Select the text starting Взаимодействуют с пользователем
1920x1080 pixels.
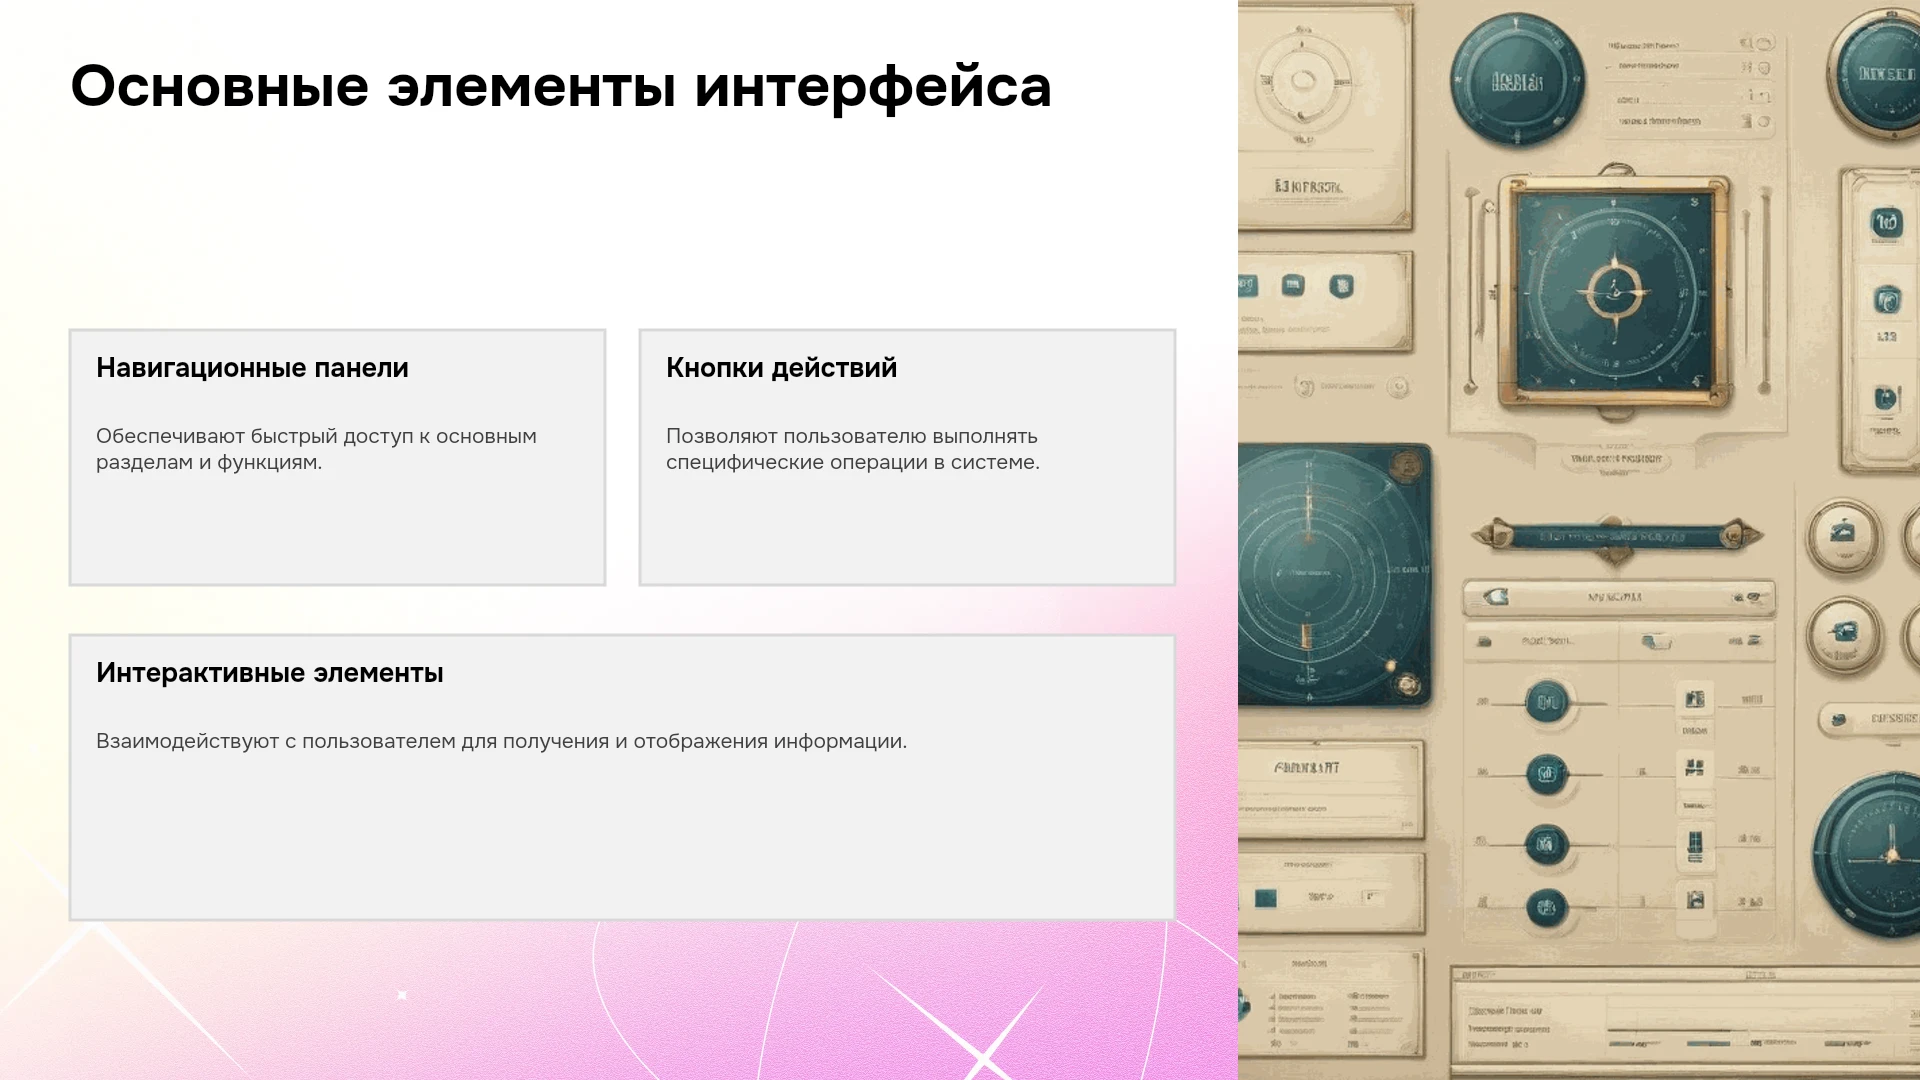pos(501,741)
